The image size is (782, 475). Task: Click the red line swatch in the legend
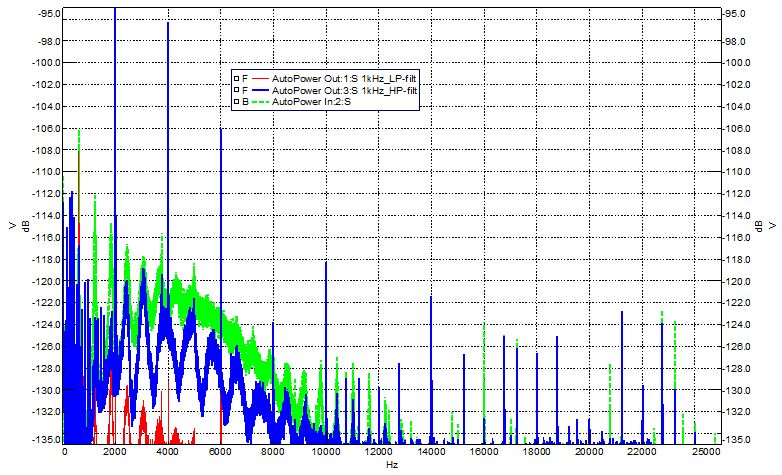click(x=260, y=79)
